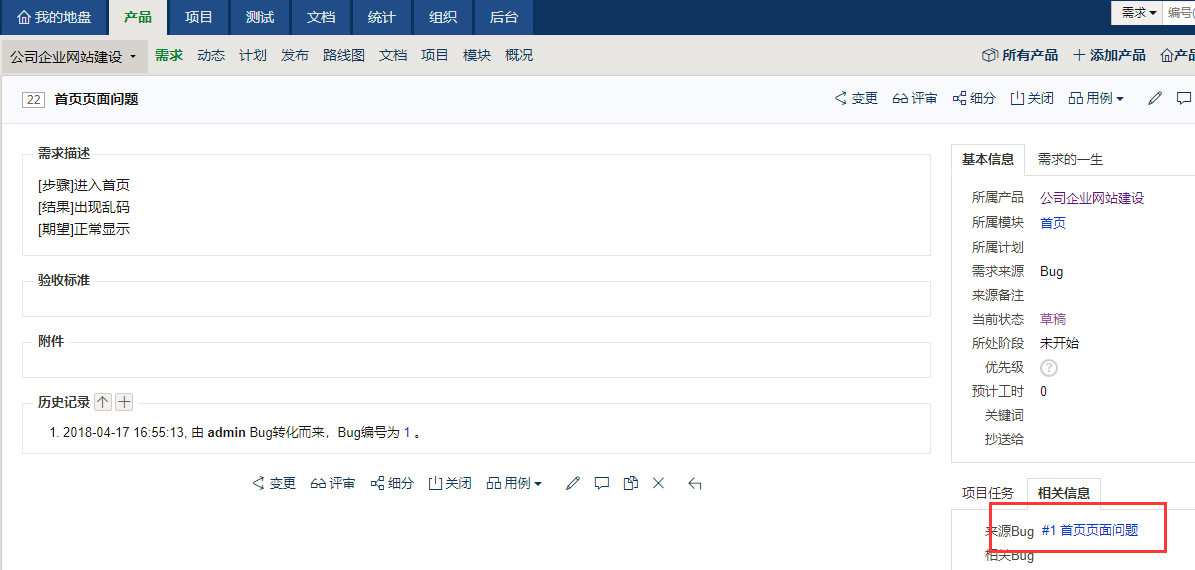Click top toolbar comment bubble icon
Screen dimensions: 1195x570
1184,98
